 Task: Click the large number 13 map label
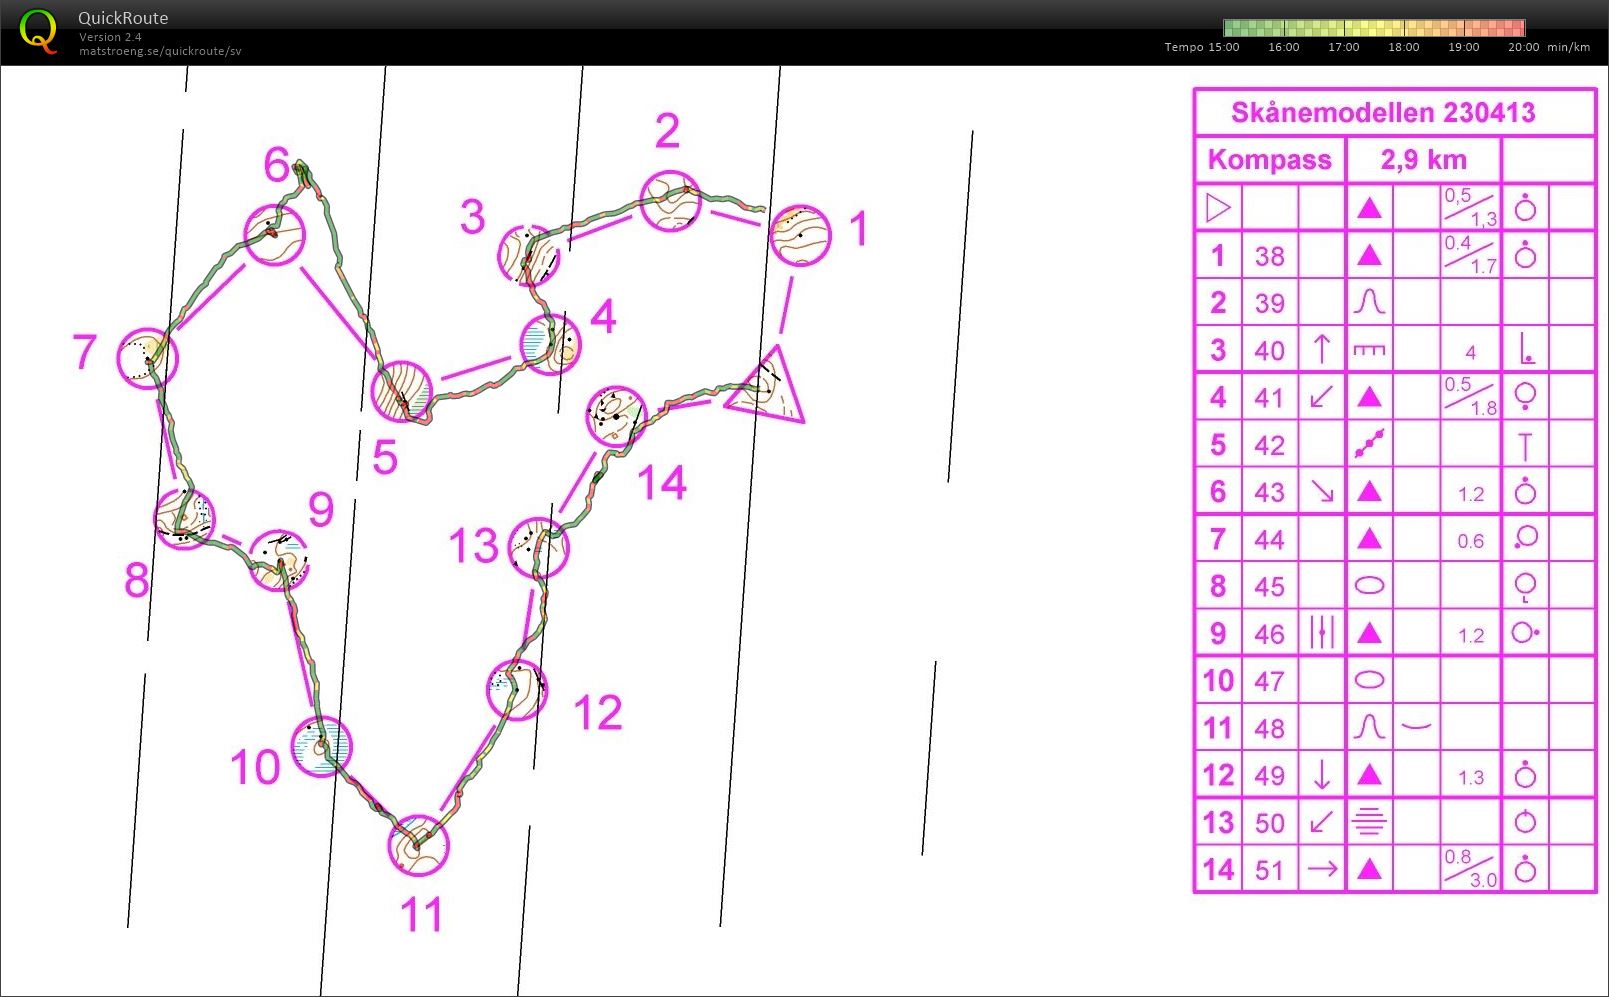tap(473, 546)
